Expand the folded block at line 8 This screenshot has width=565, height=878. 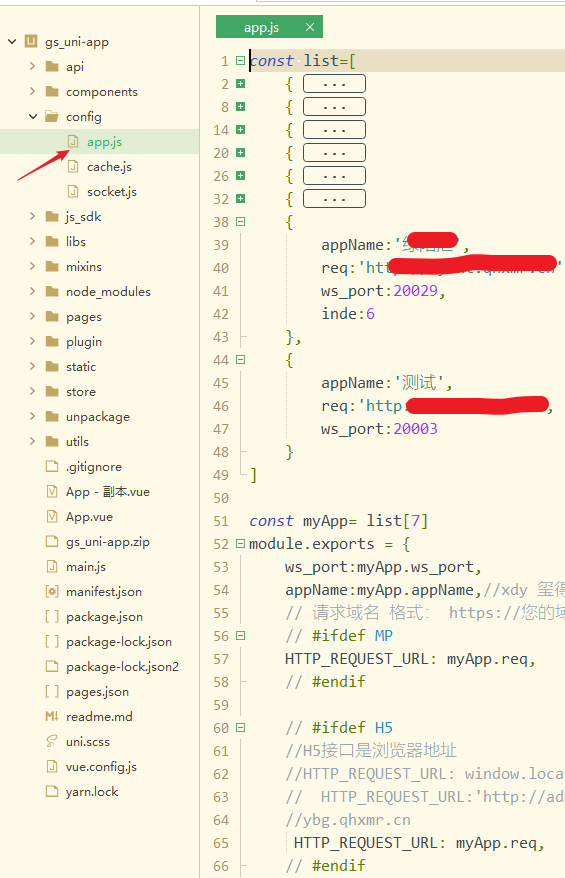(x=240, y=106)
